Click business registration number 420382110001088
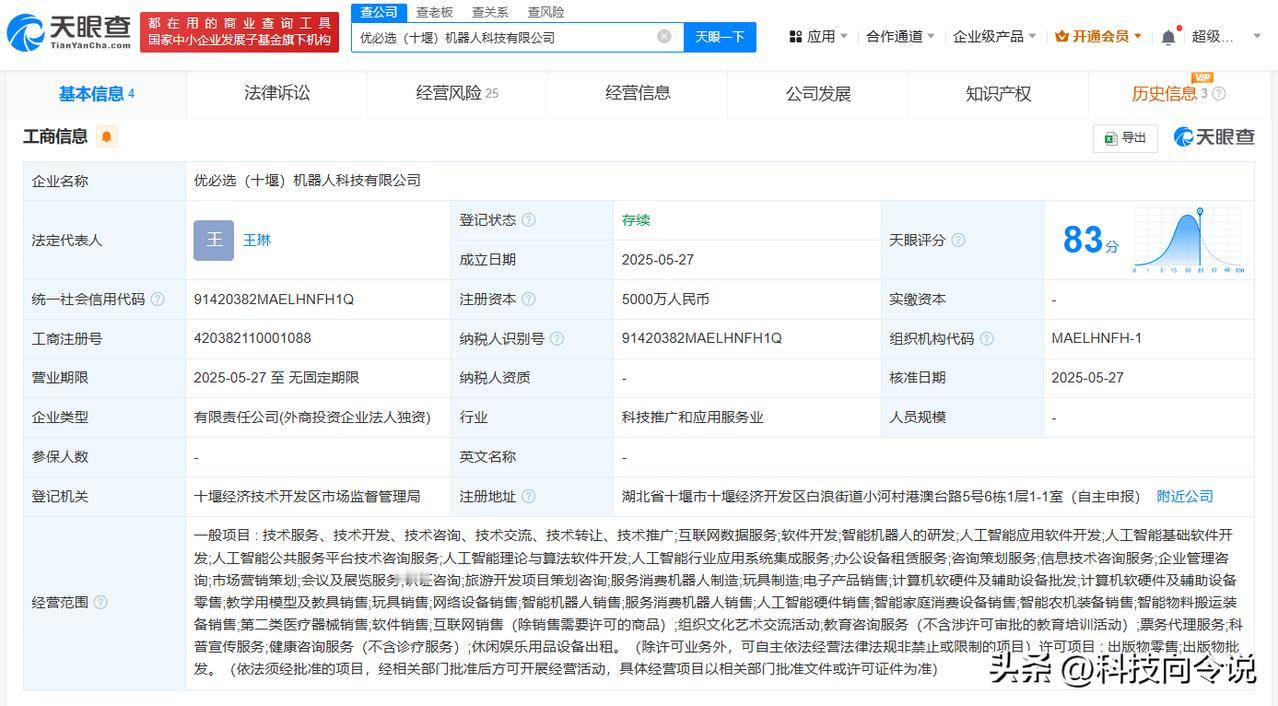Screen dimensions: 1278x706 click(x=252, y=339)
